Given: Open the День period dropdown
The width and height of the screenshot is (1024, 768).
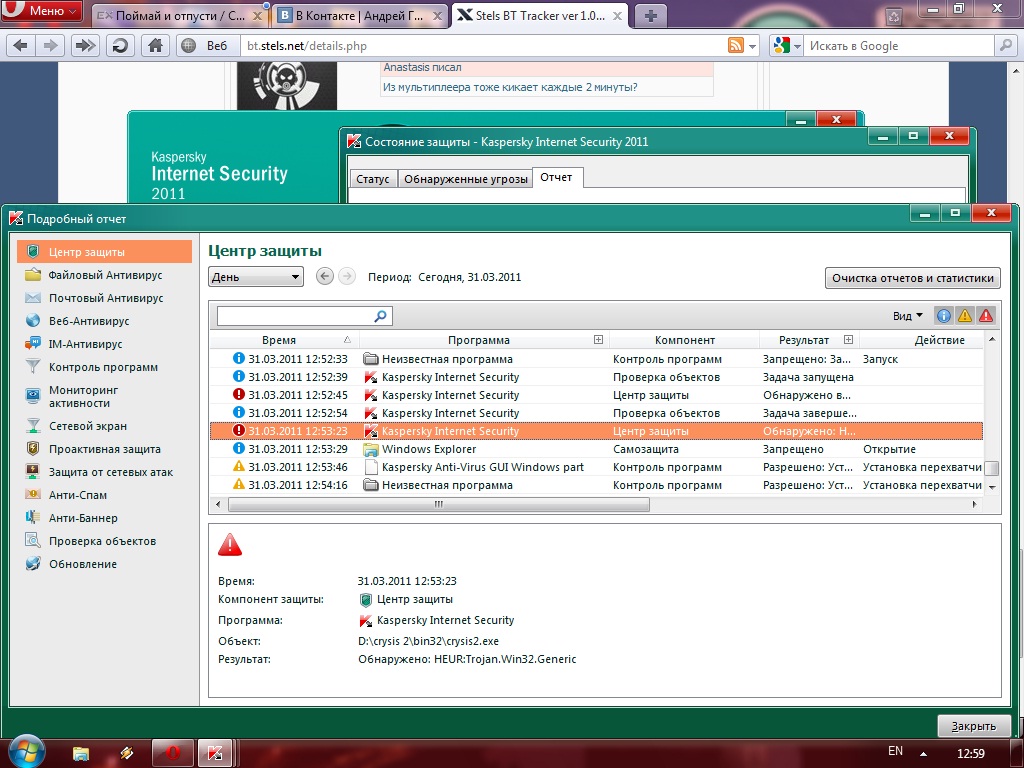Looking at the screenshot, I should click(x=256, y=277).
